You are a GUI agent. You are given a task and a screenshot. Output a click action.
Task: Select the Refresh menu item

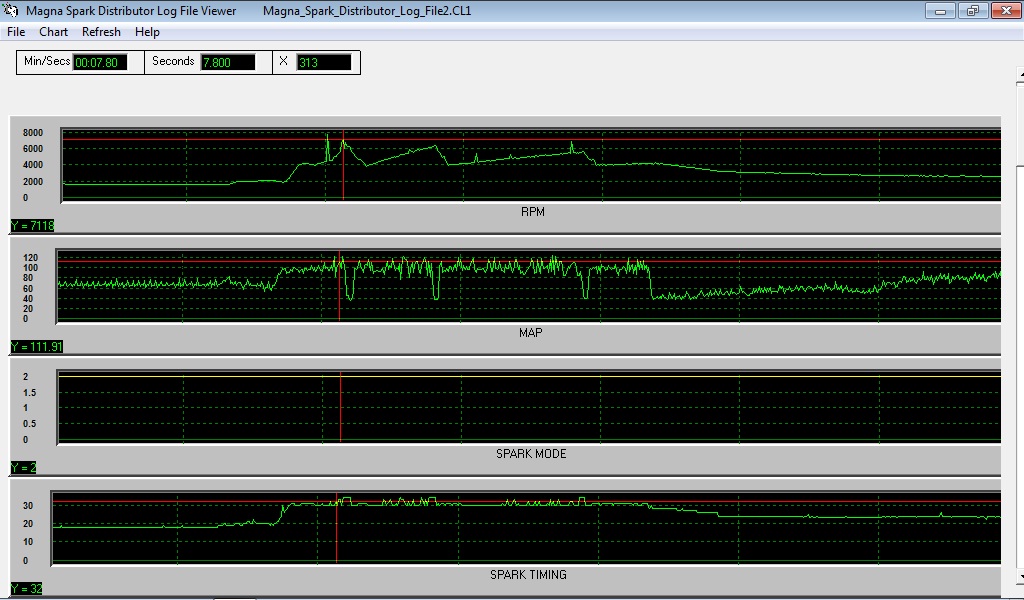101,32
